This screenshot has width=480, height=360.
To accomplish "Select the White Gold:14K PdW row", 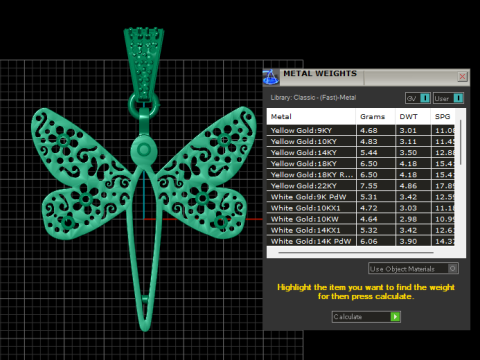I will tap(361, 241).
